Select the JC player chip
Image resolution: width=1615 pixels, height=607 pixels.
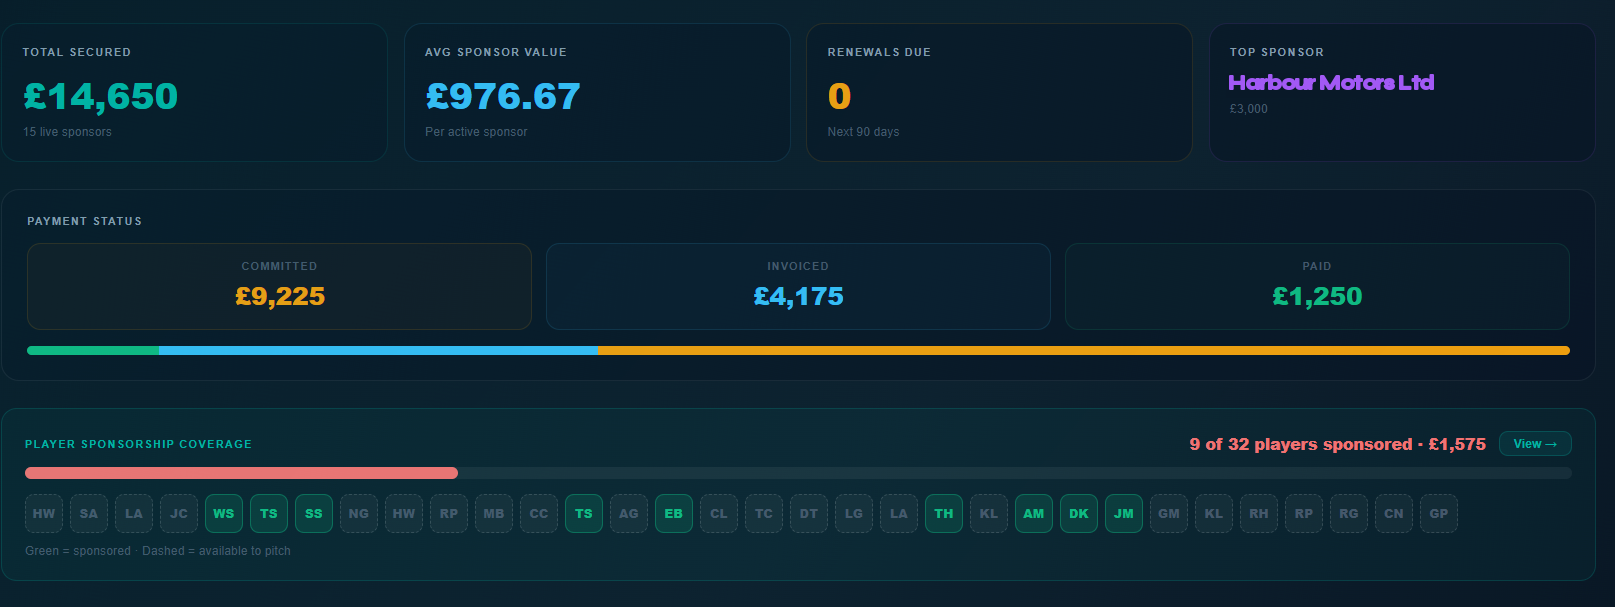pos(179,514)
